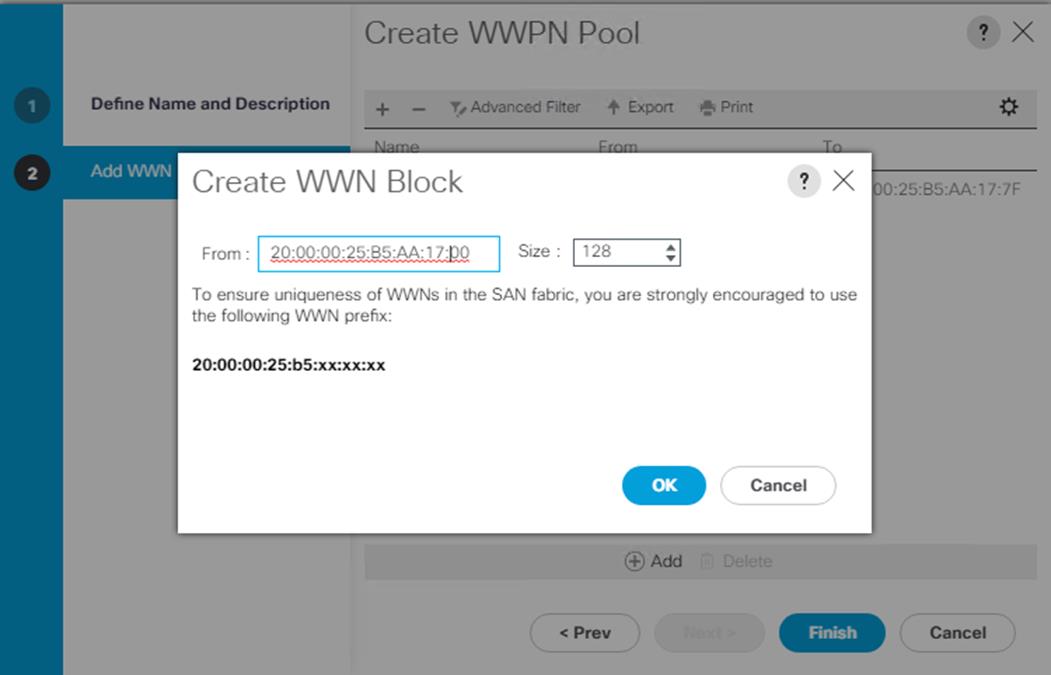1051x675 pixels.
Task: Cancel the Create WWPN Pool wizard
Action: [957, 633]
